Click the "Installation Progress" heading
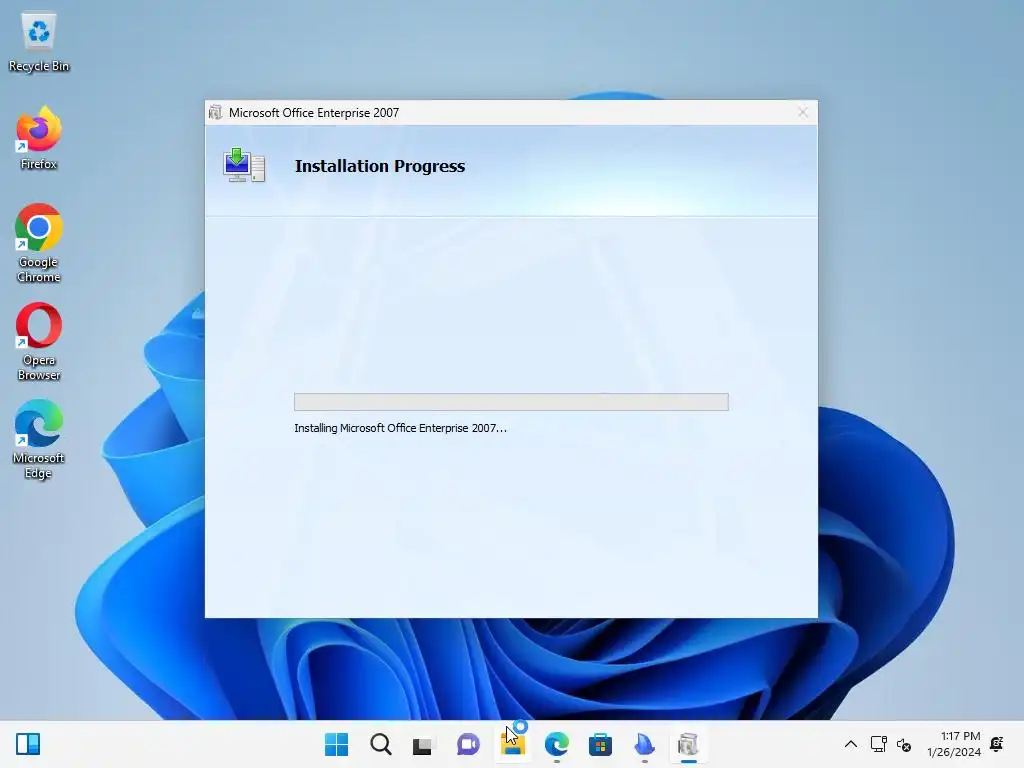The width and height of the screenshot is (1024, 768). (380, 166)
